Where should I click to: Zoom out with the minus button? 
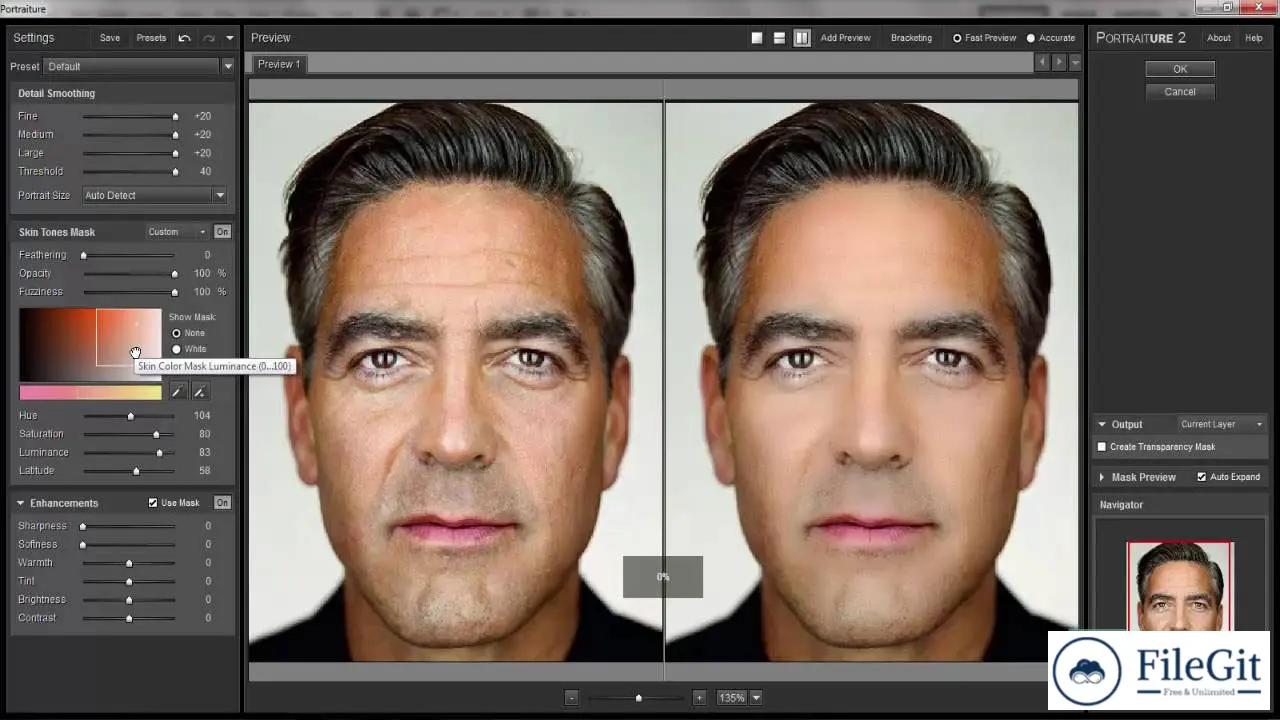pyautogui.click(x=571, y=698)
